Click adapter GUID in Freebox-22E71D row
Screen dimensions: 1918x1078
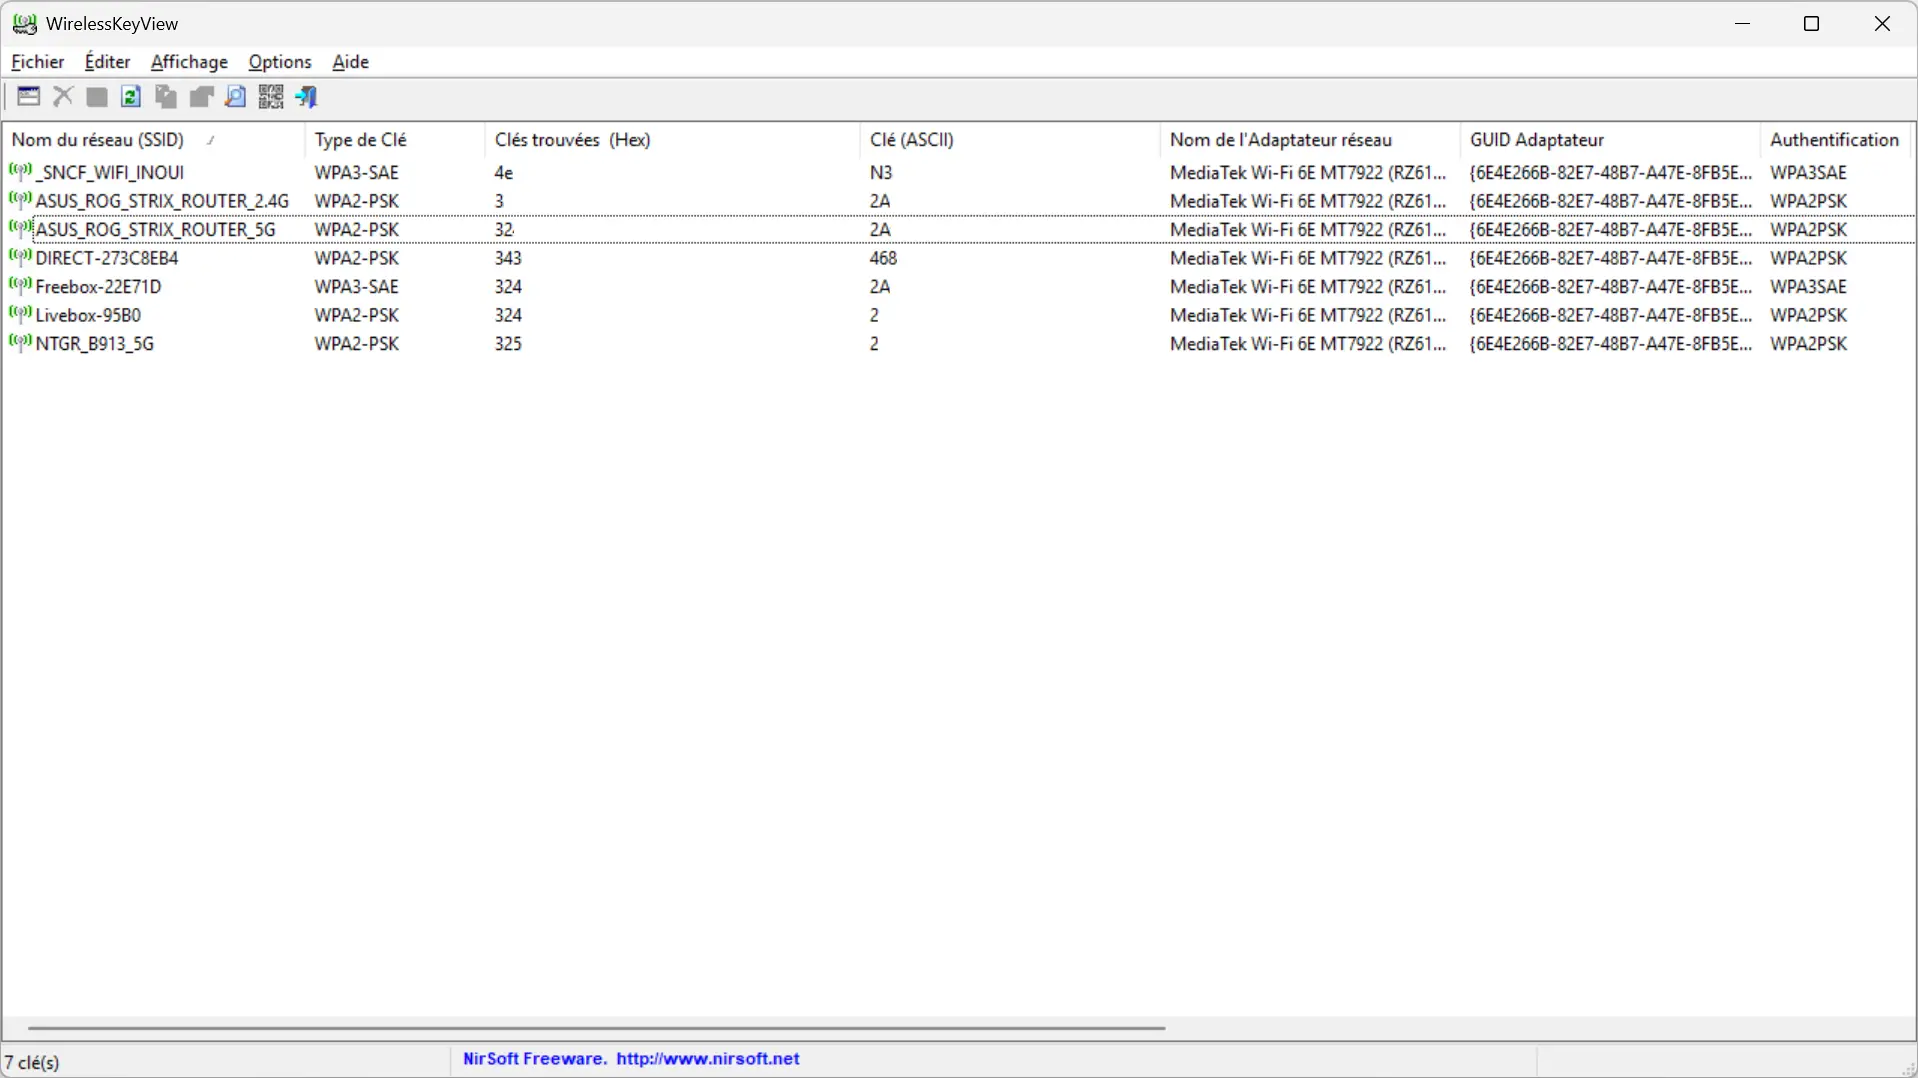pyautogui.click(x=1611, y=286)
